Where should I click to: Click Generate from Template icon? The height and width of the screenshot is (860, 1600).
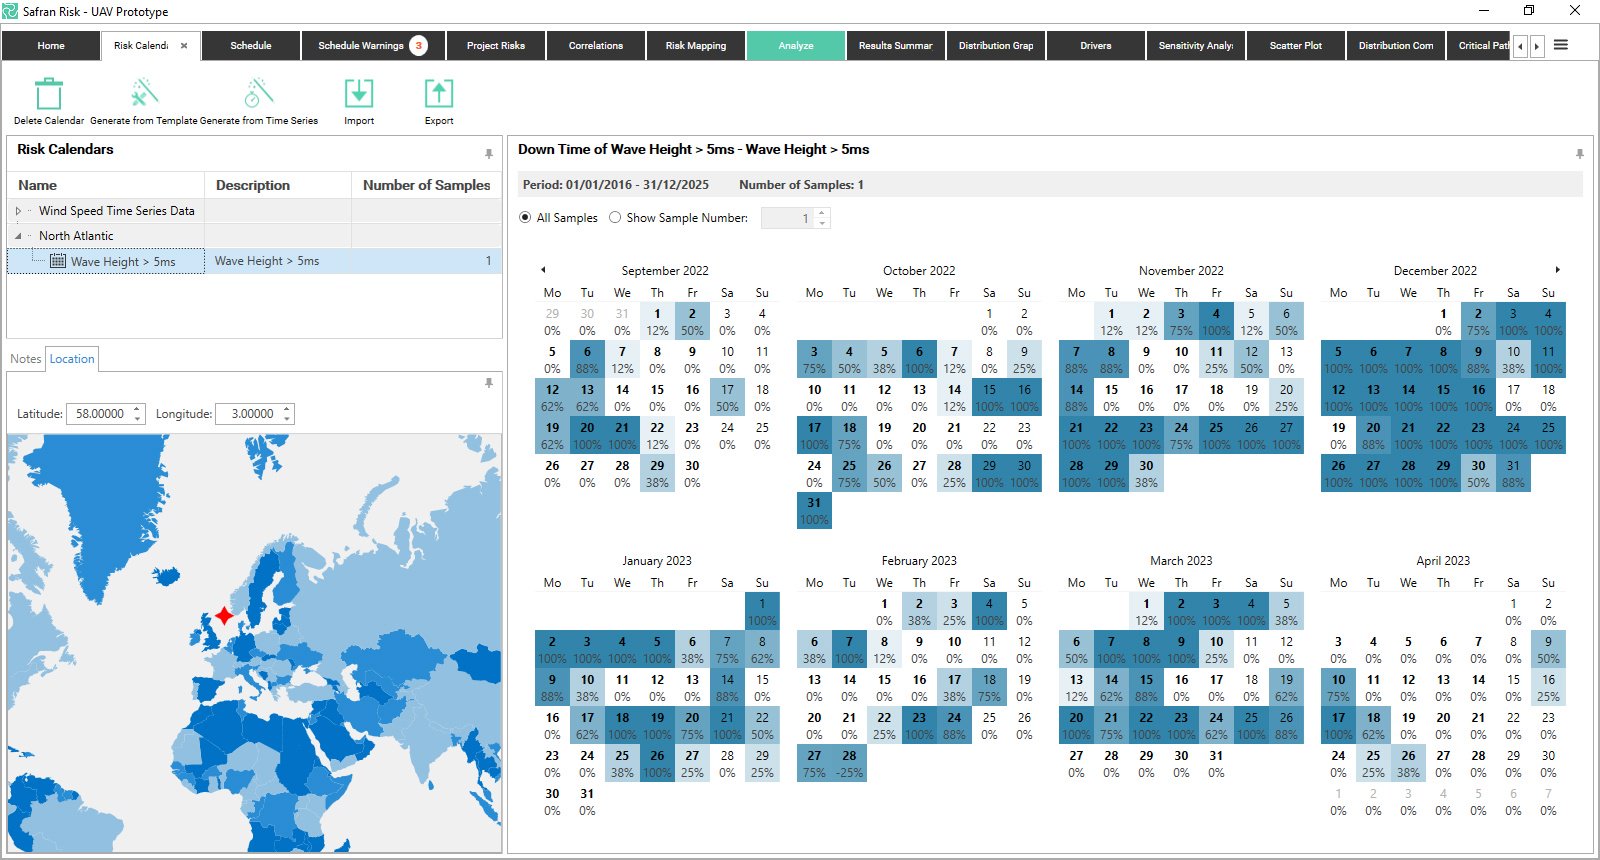144,94
